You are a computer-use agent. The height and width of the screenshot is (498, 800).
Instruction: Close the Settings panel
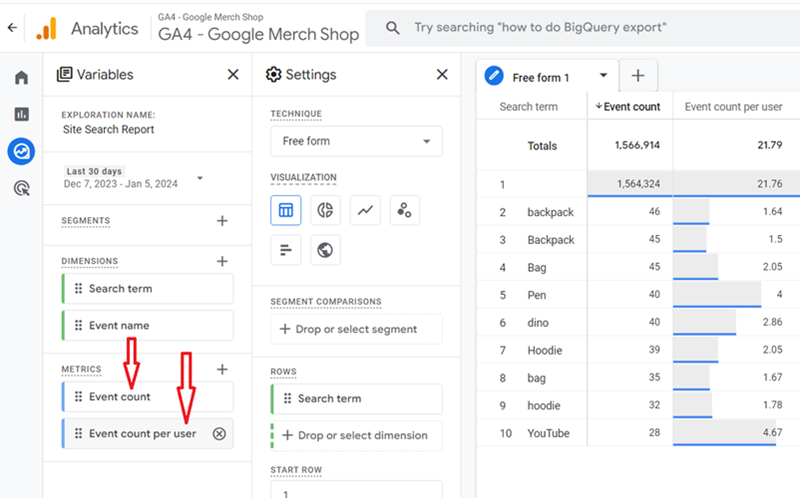tap(442, 74)
